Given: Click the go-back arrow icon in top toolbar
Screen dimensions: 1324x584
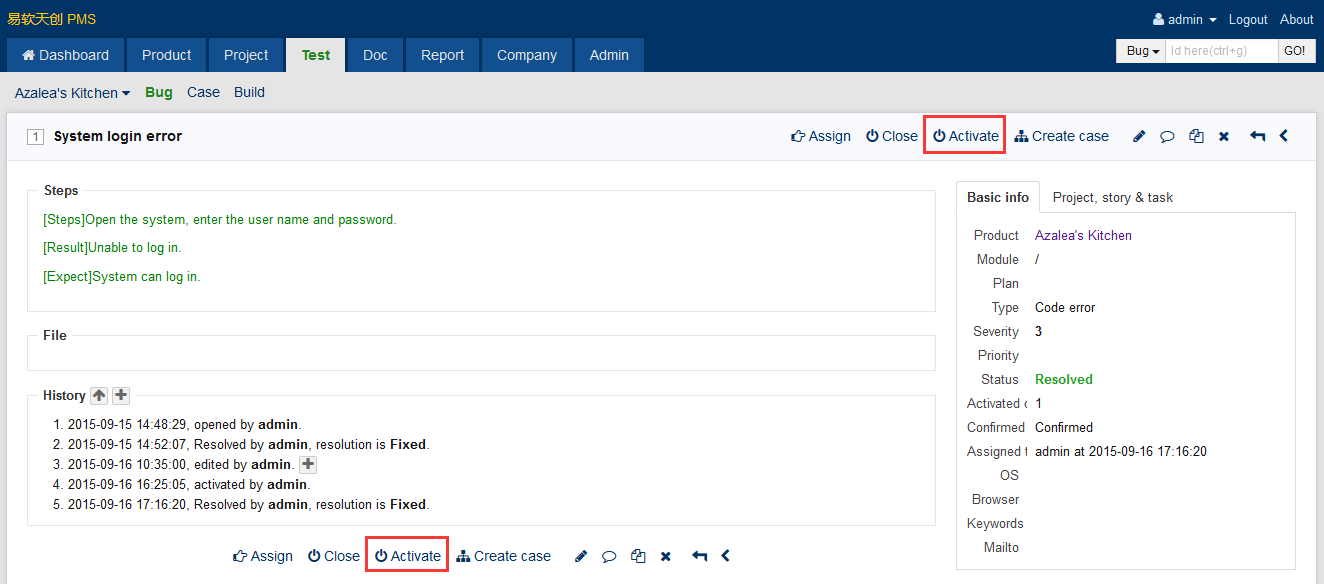Looking at the screenshot, I should pos(1257,137).
